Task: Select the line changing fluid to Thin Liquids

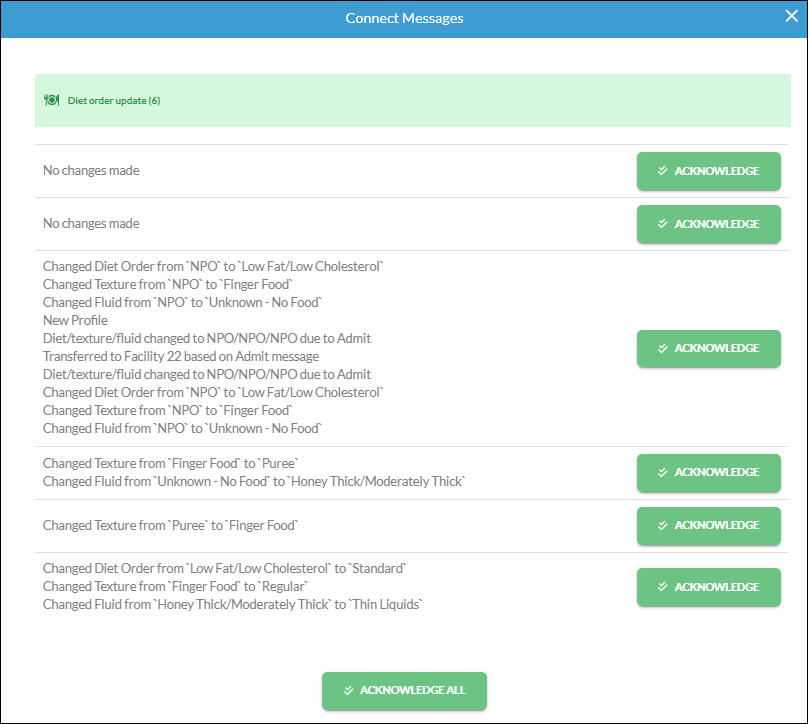Action: point(232,604)
